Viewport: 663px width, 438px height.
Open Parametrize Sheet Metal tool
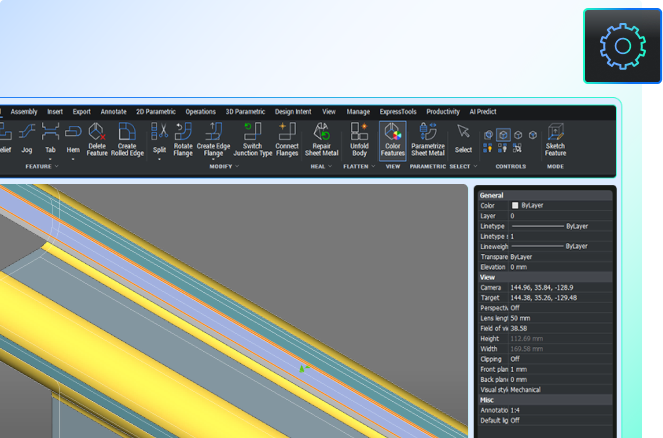[428, 139]
